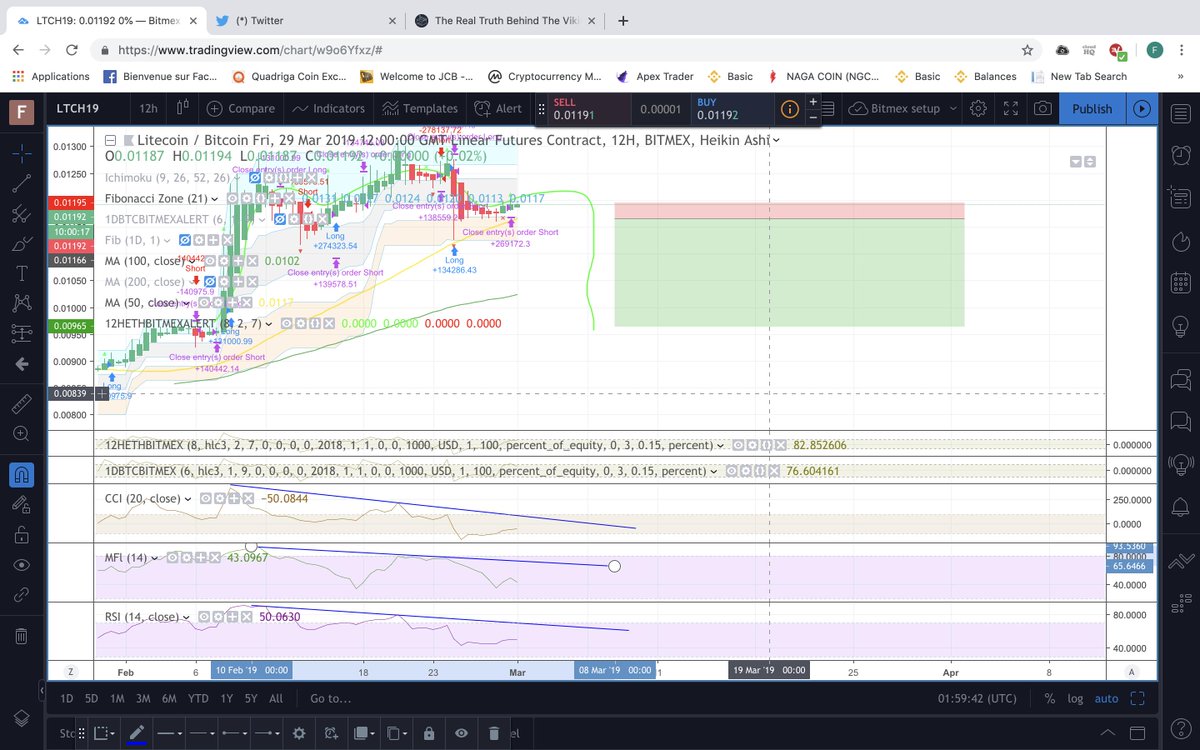
Task: Open the Go to... date picker
Action: click(330, 698)
